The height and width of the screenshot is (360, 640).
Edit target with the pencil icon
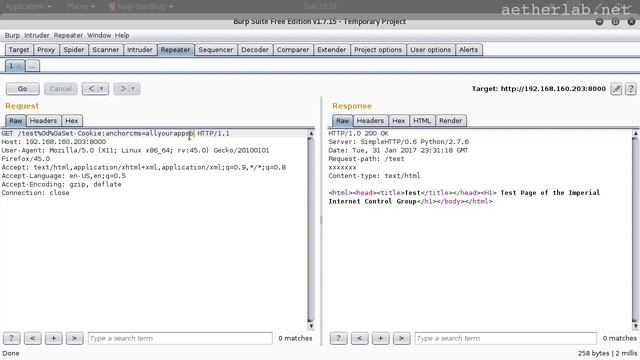click(616, 89)
